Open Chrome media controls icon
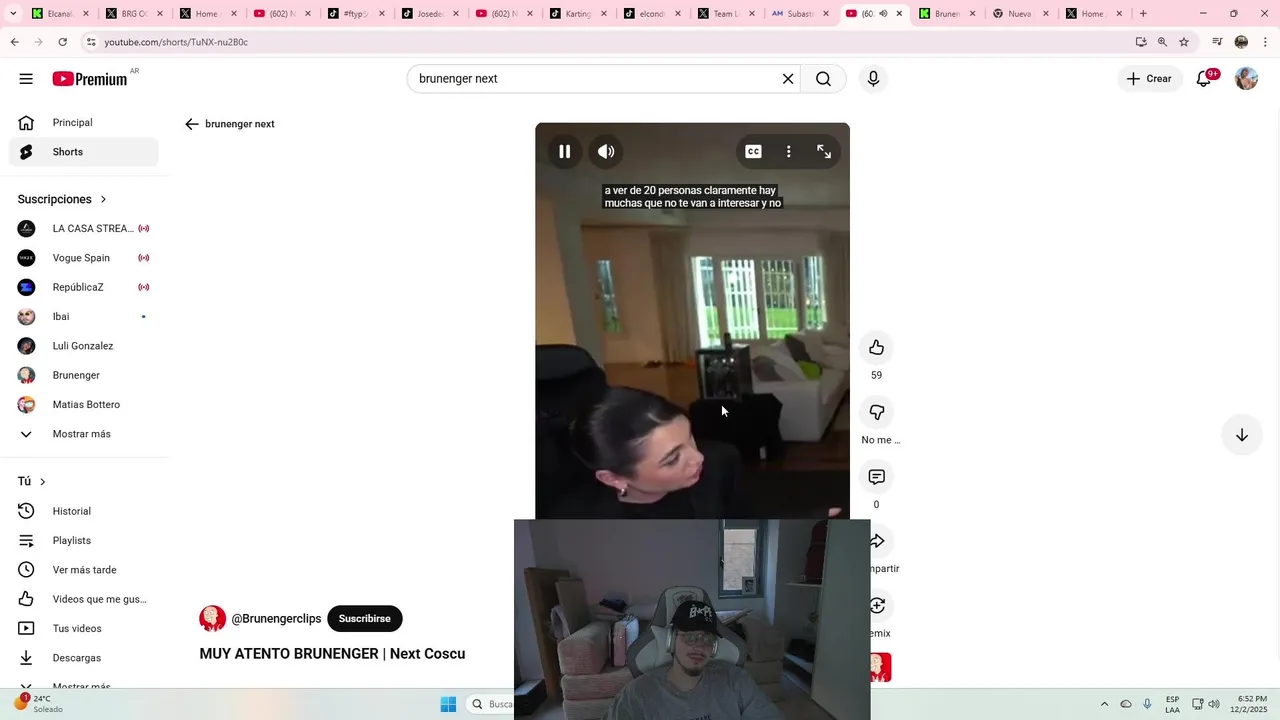 (x=1217, y=42)
